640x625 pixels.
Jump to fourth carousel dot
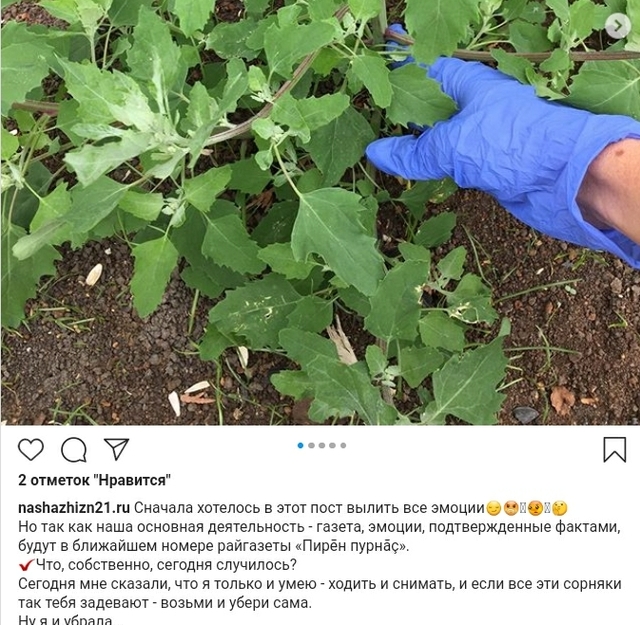(333, 445)
